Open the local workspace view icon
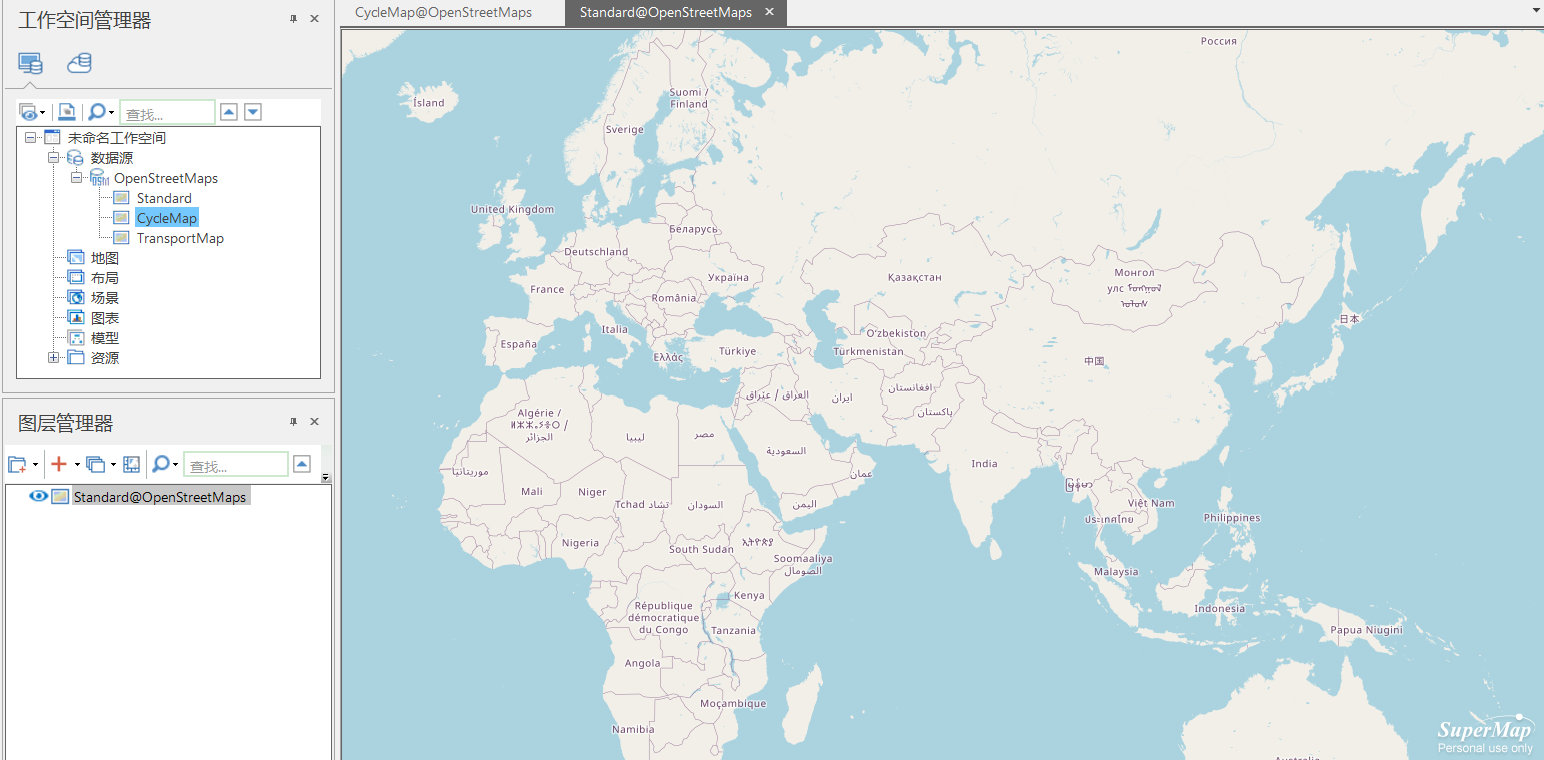The height and width of the screenshot is (760, 1544). [x=30, y=63]
